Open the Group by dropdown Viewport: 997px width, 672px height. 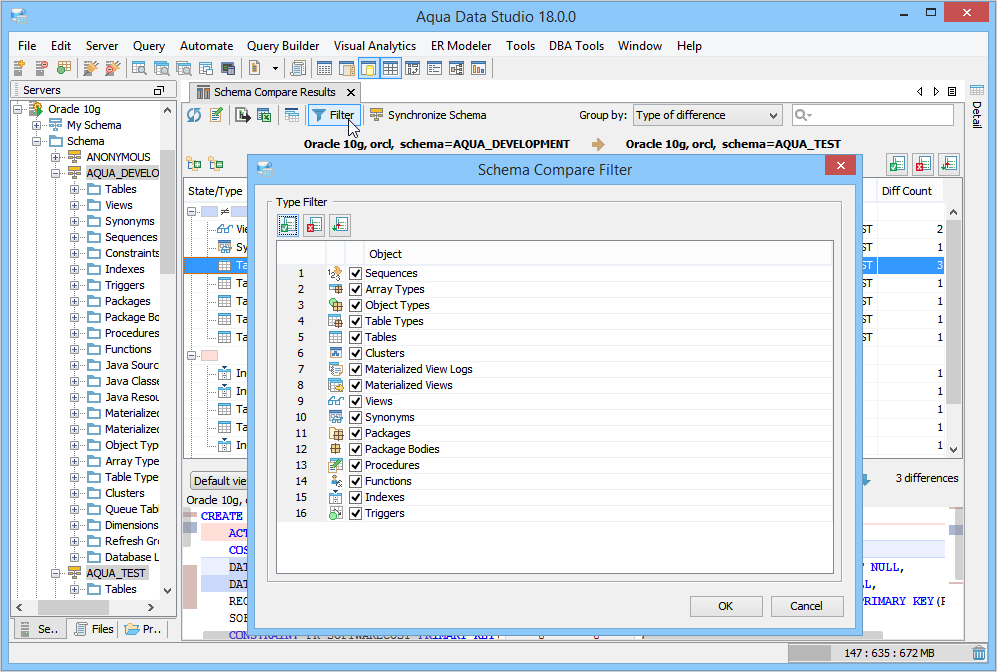click(707, 115)
